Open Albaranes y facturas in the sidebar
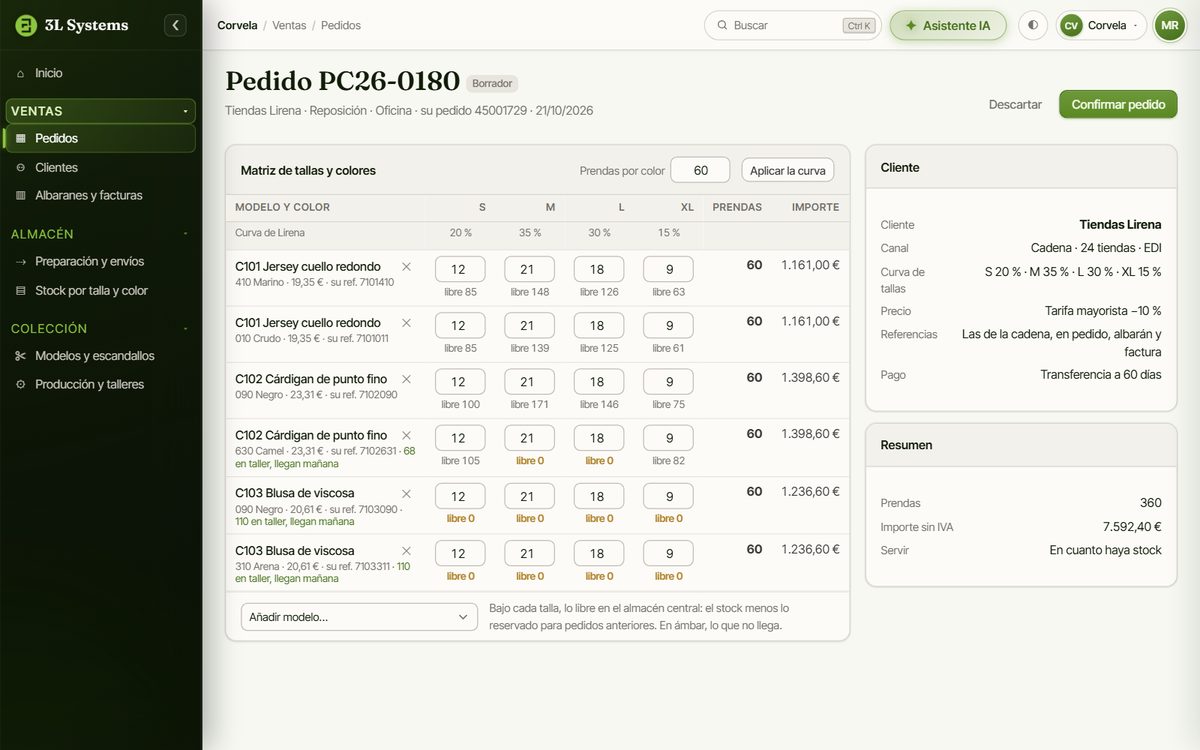The width and height of the screenshot is (1200, 750). click(101, 195)
